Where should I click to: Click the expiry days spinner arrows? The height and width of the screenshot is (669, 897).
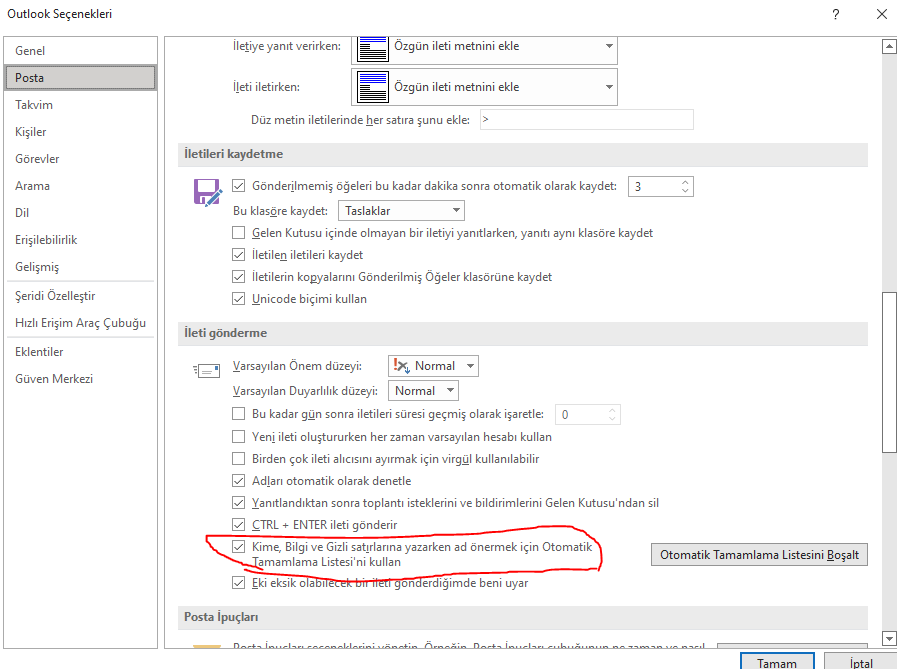point(612,414)
